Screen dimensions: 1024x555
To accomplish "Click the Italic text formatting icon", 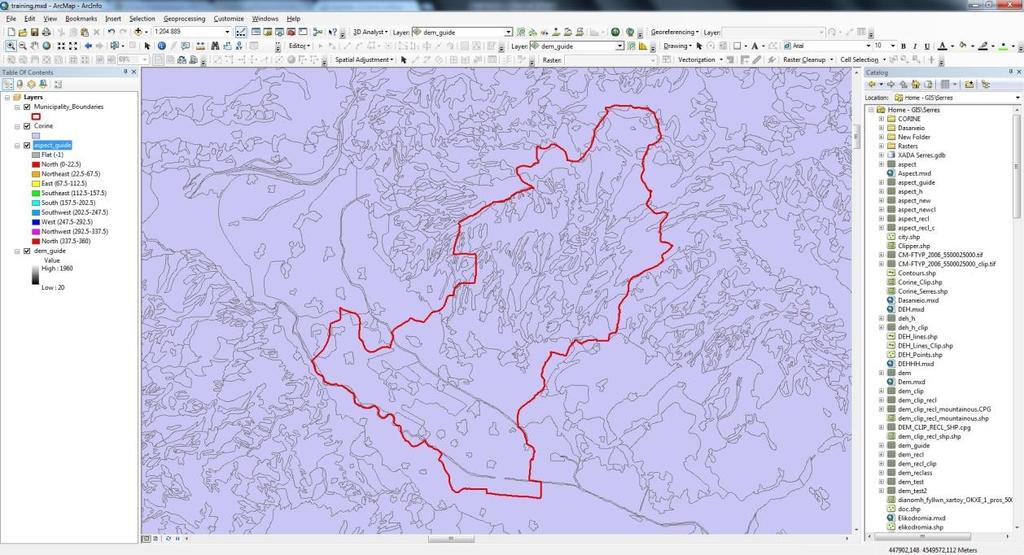I will point(915,46).
